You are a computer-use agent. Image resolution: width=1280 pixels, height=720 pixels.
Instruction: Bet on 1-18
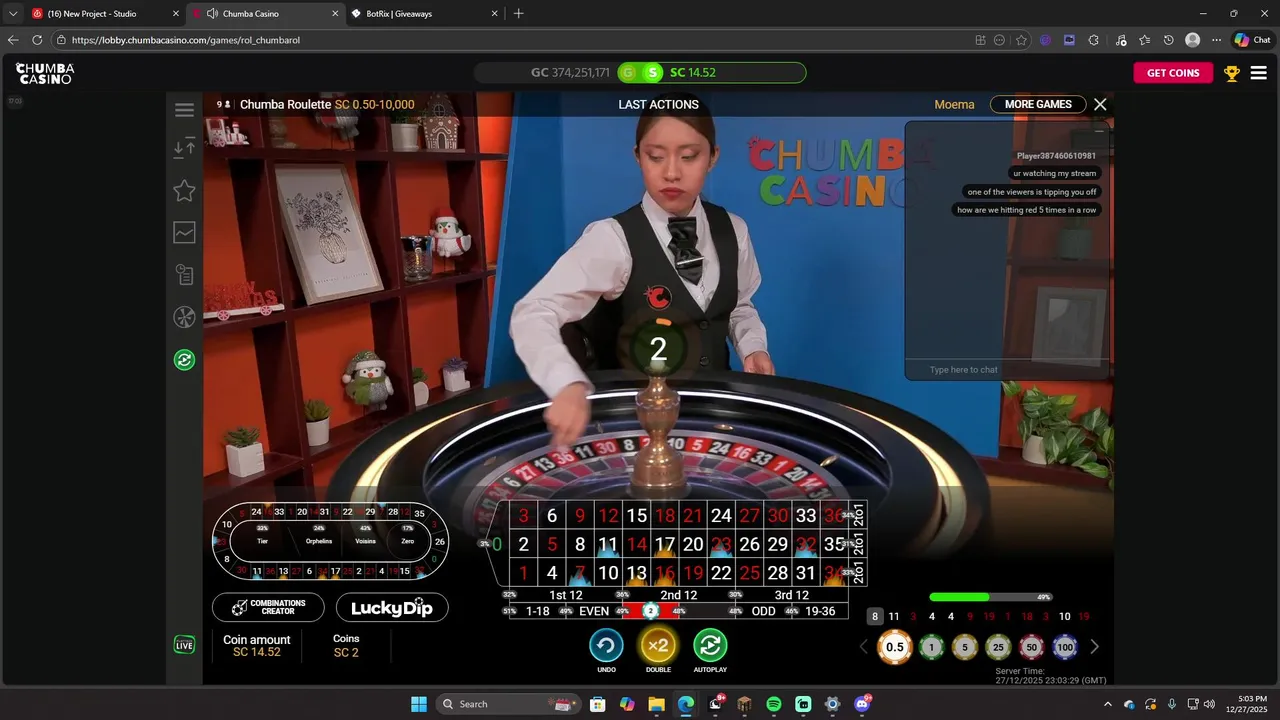pyautogui.click(x=537, y=611)
